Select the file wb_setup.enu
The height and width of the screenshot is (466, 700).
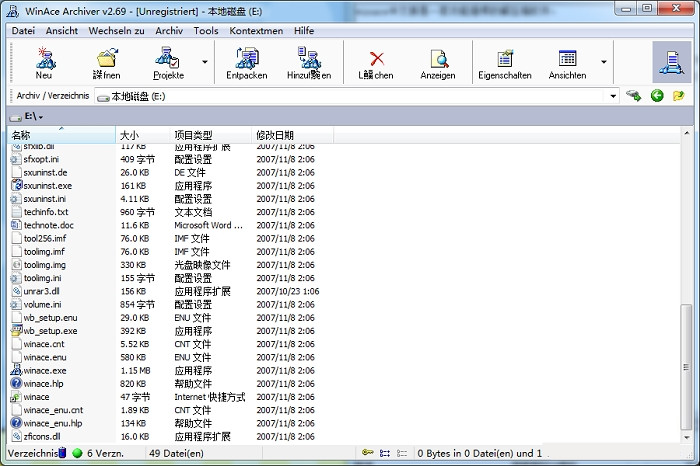(x=50, y=317)
